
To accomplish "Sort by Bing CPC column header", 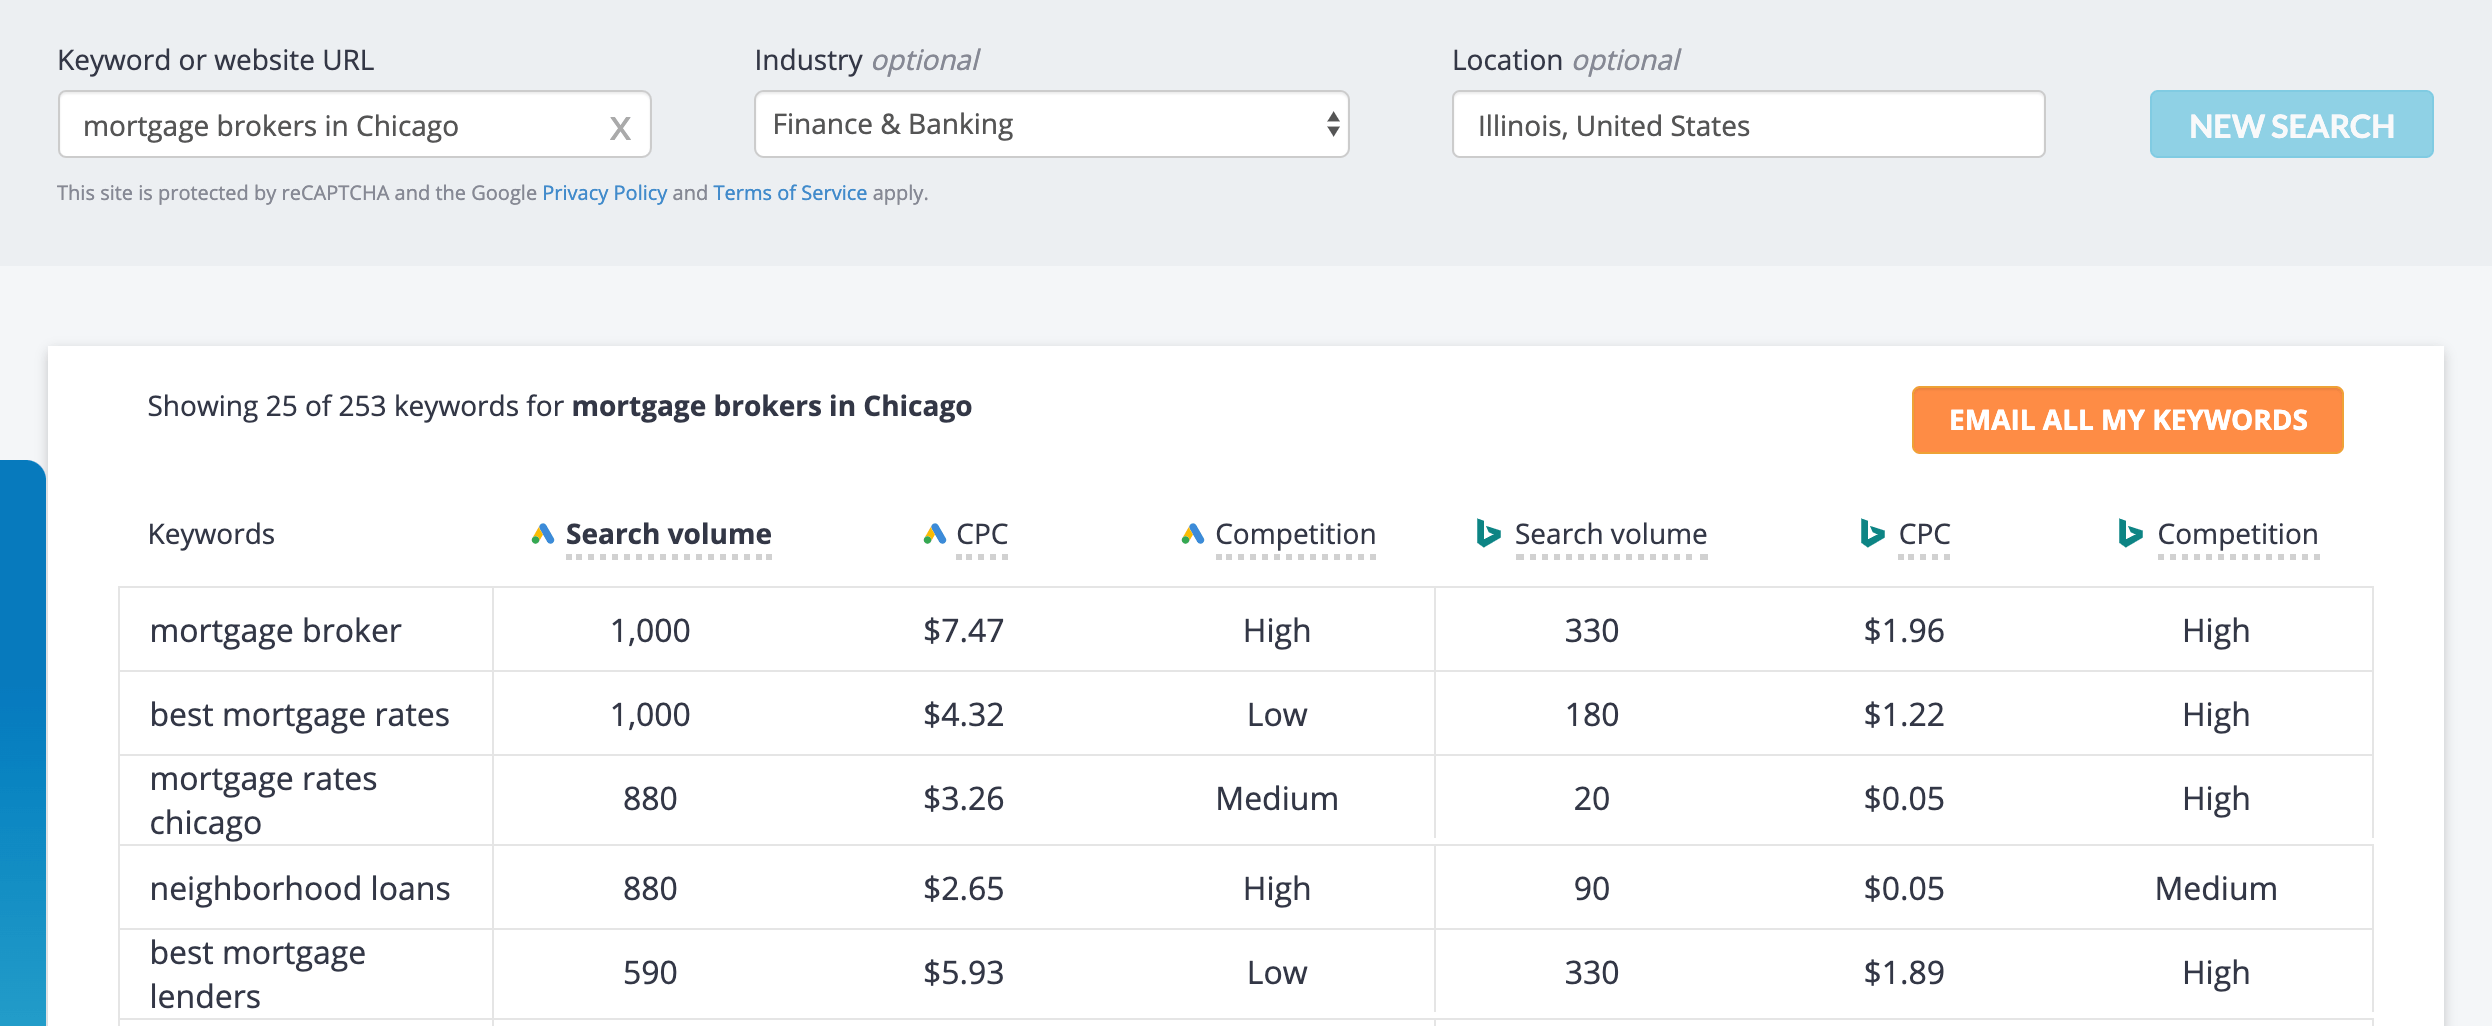I will tap(1924, 534).
